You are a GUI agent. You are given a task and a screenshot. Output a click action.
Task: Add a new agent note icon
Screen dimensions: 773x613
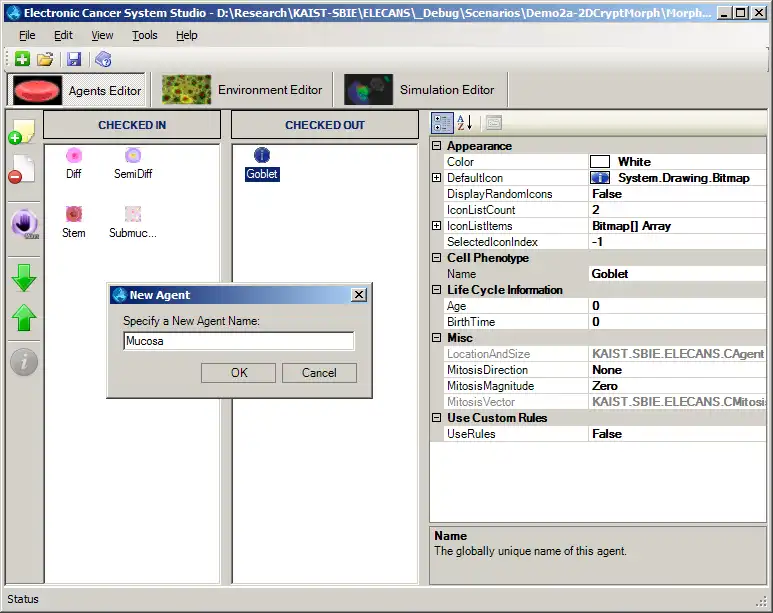coord(22,132)
